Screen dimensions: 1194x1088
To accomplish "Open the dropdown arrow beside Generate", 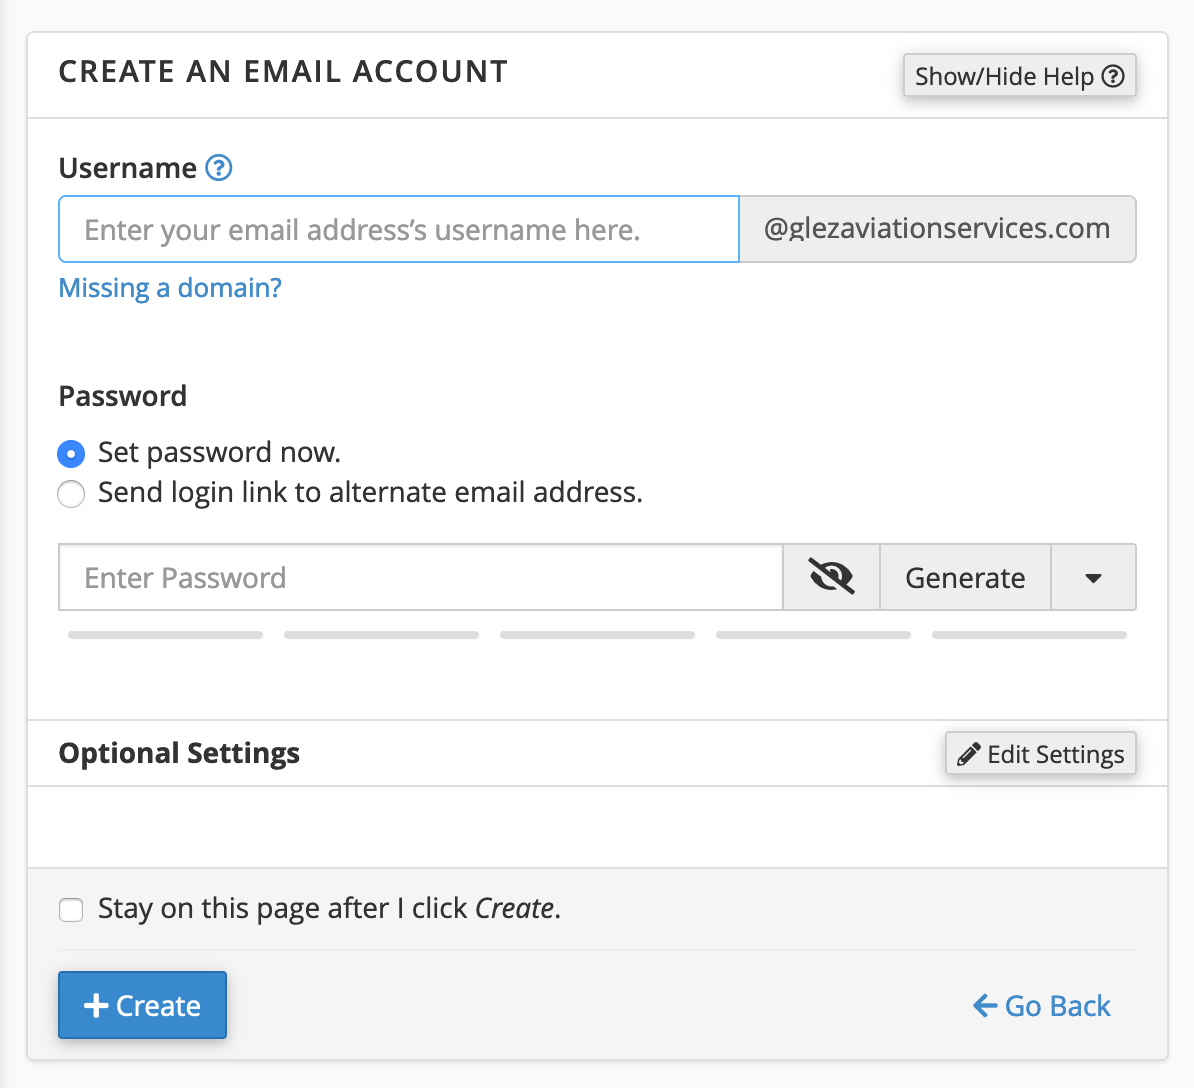I will [1093, 577].
